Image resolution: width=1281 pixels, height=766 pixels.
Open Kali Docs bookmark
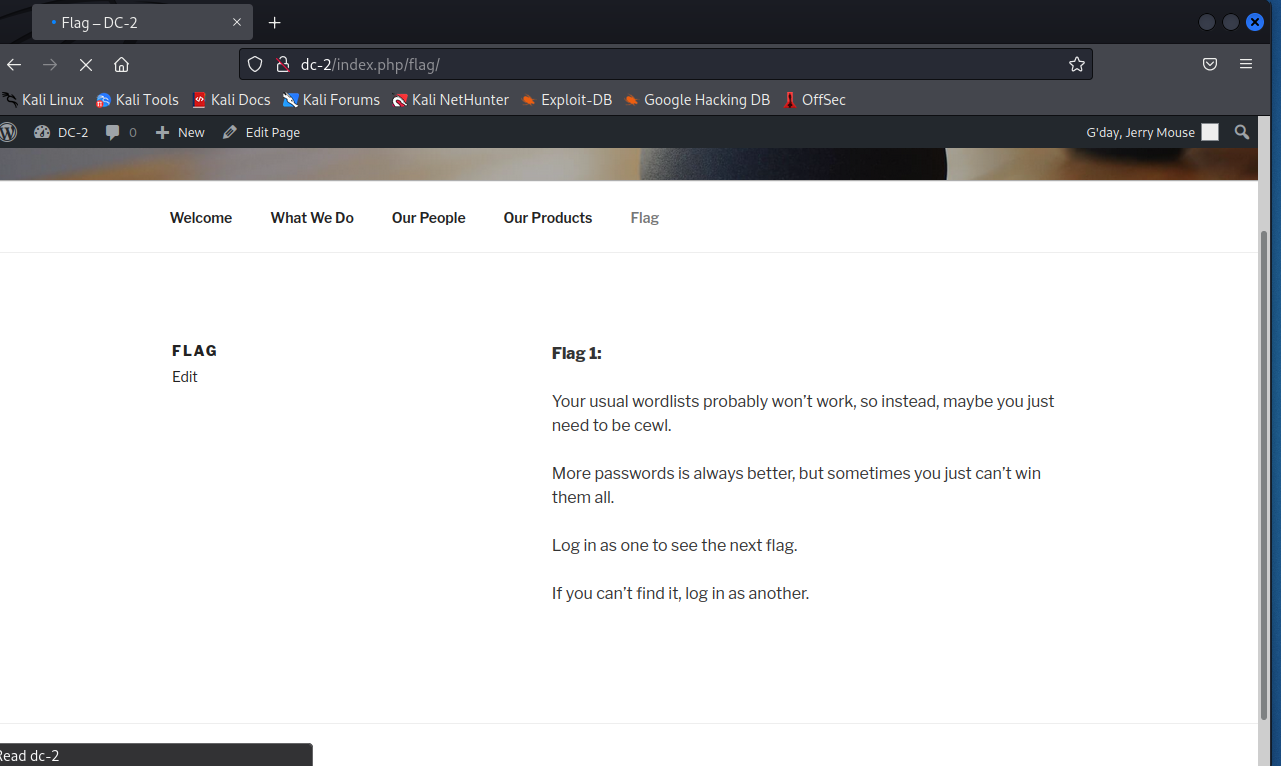click(231, 100)
